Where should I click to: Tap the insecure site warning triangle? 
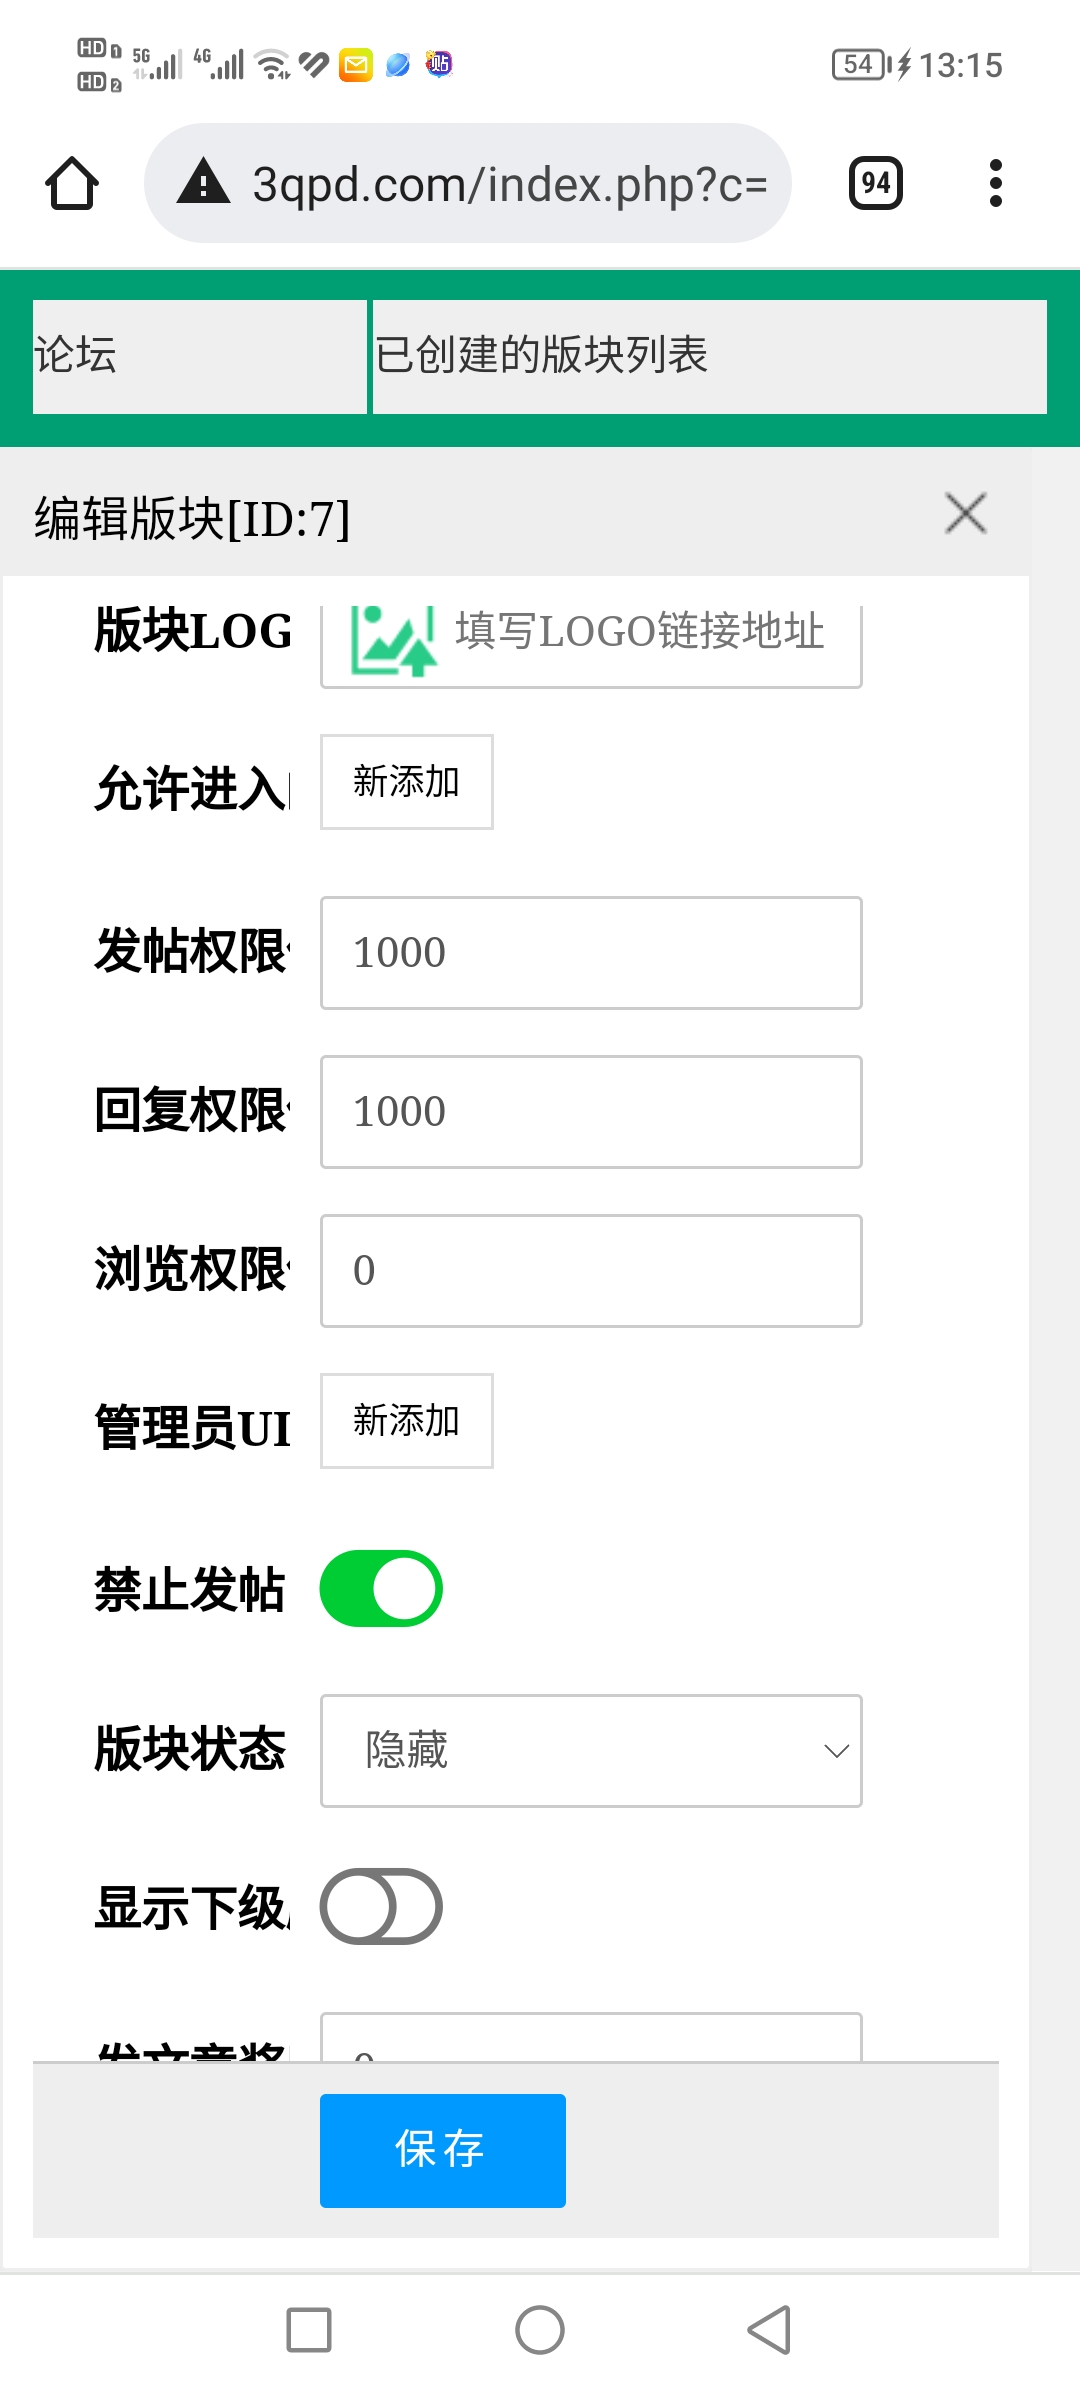[203, 182]
